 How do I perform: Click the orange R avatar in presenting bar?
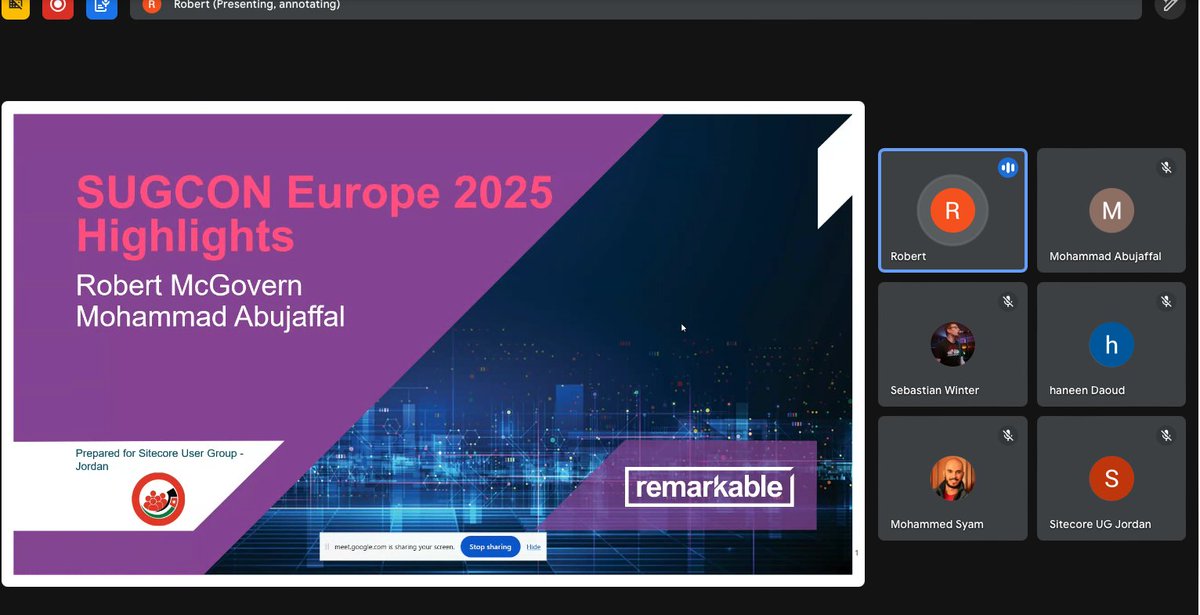(x=152, y=5)
